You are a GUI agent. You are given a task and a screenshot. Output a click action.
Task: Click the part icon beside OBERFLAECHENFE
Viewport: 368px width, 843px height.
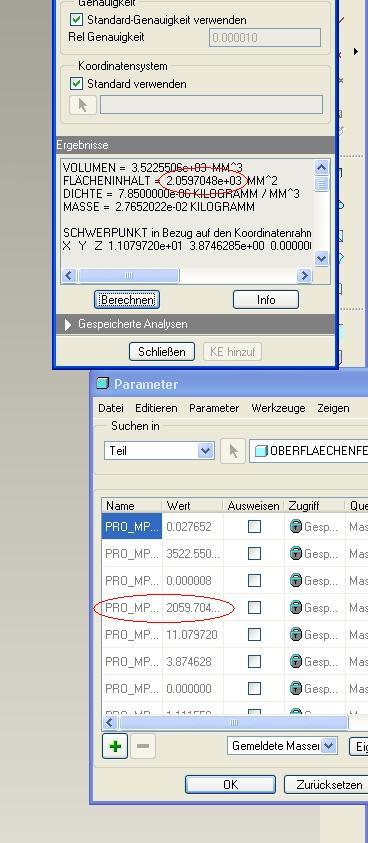point(261,451)
